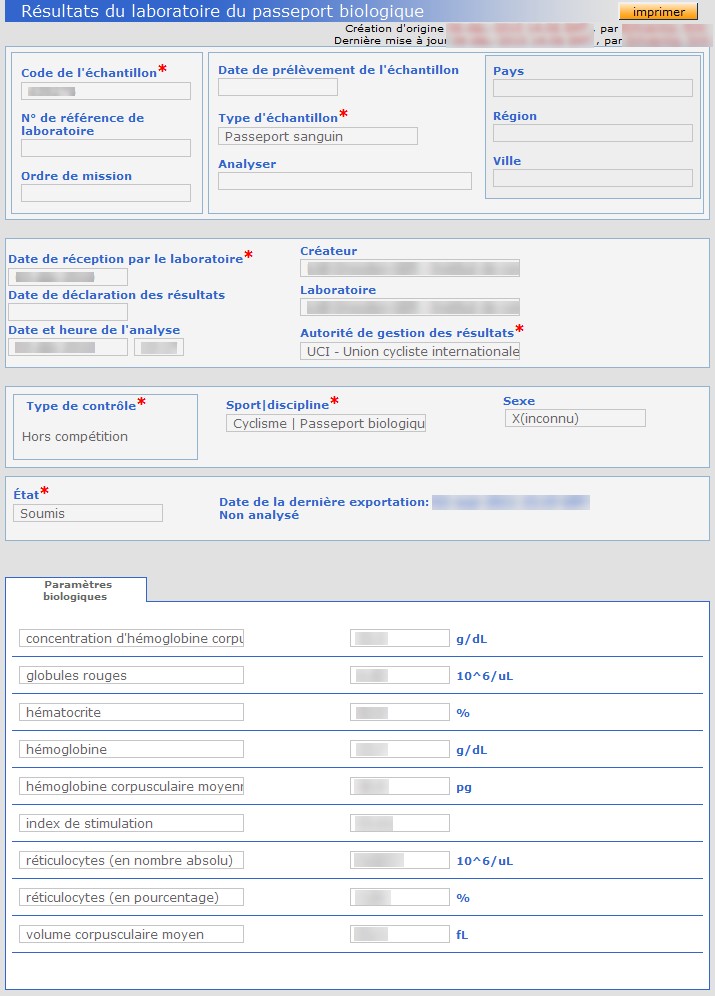This screenshot has height=996, width=715.
Task: Click the Région field
Action: 592,133
